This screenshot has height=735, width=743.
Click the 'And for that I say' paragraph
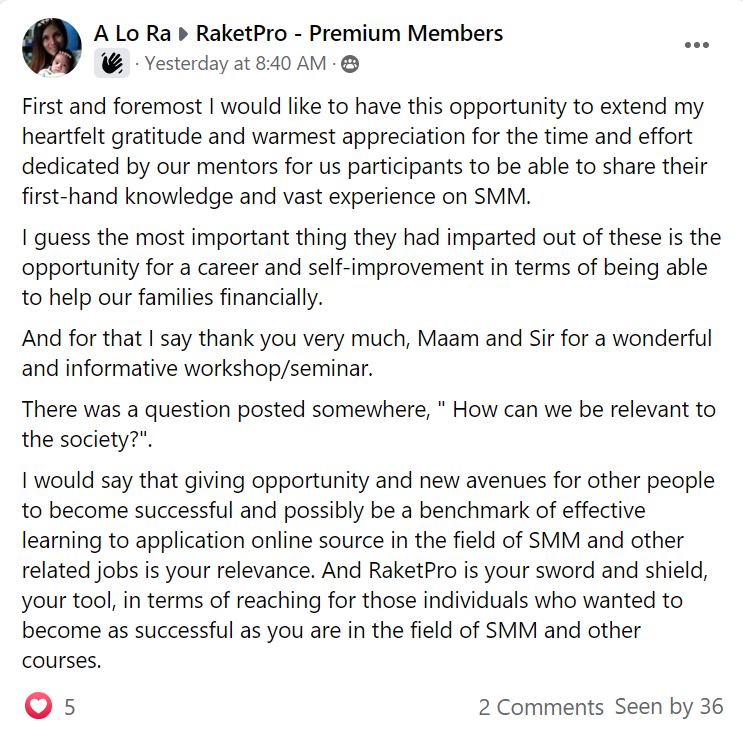pos(367,353)
